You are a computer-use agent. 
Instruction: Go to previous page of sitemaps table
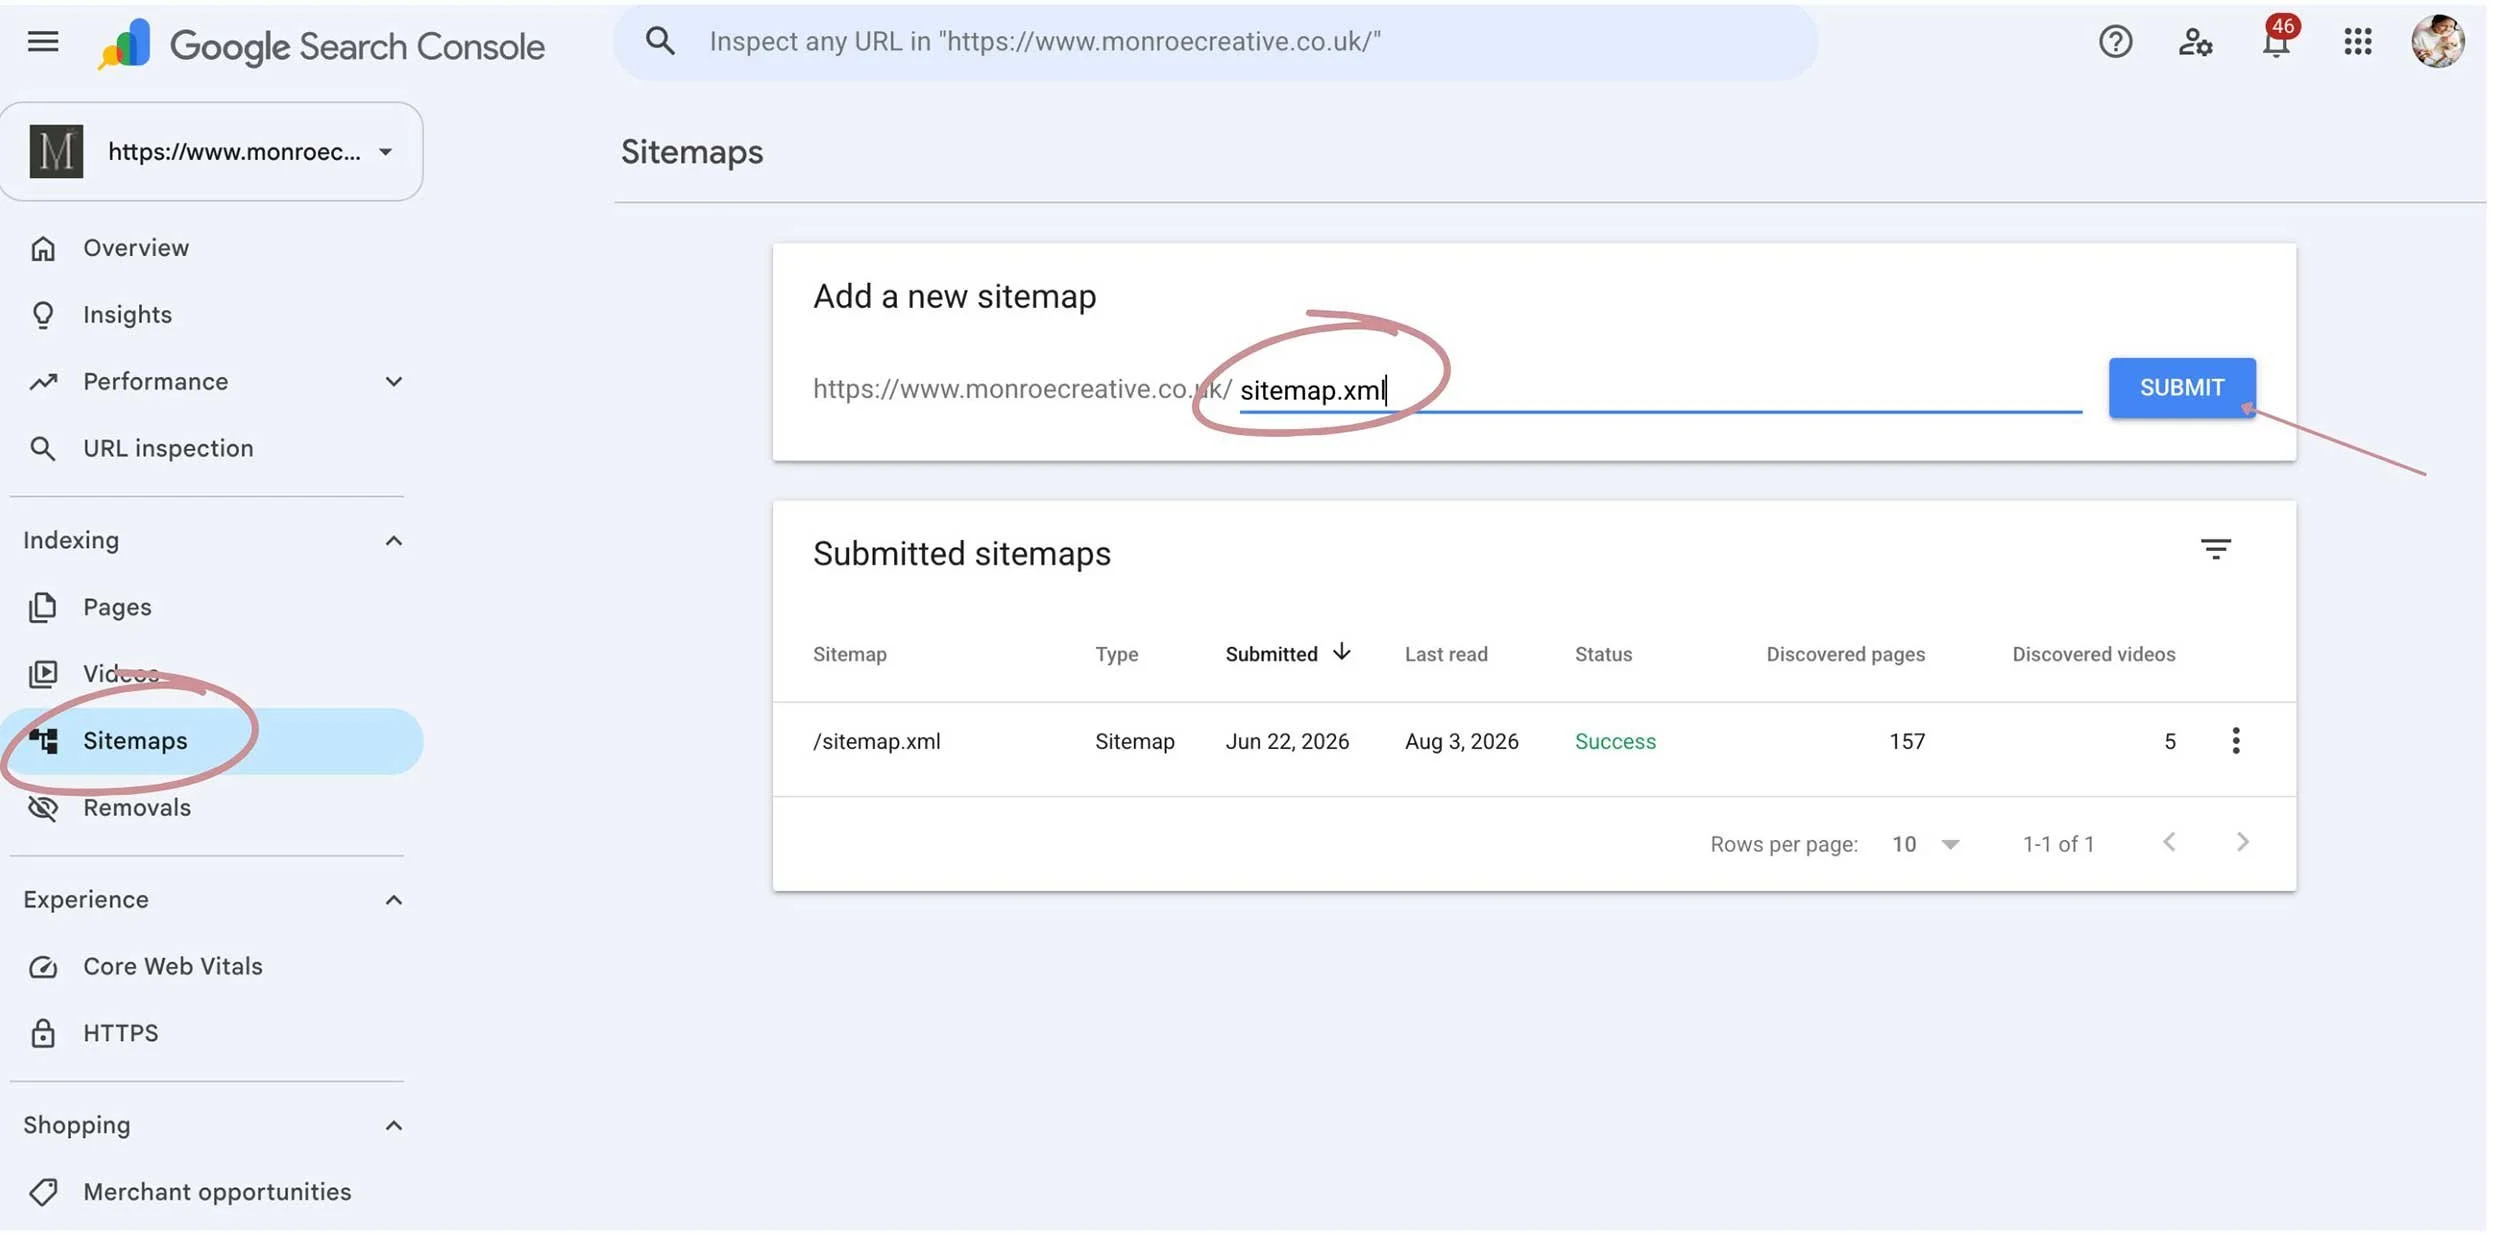point(2168,843)
